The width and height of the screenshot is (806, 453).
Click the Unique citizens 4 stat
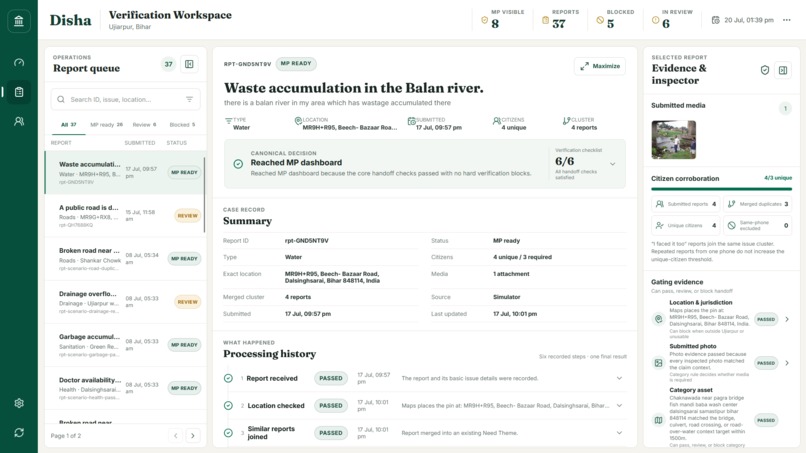(686, 226)
